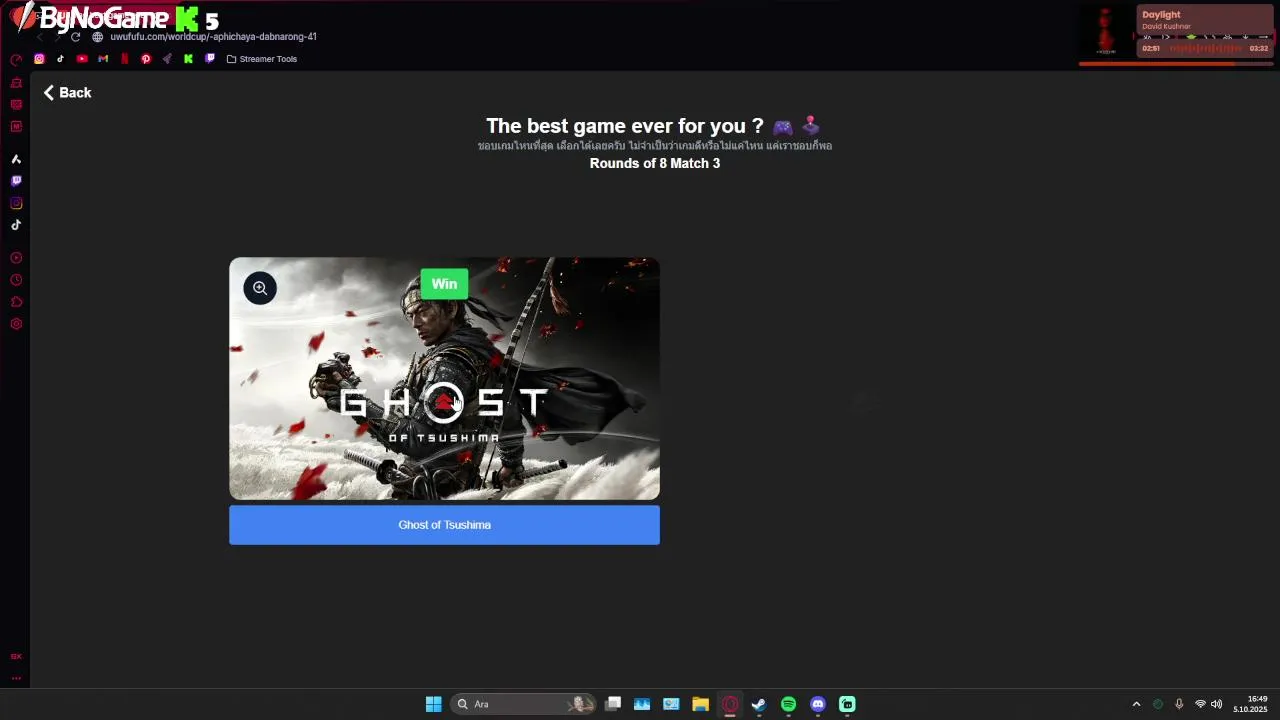
Task: Click the green Win badge
Action: 444,284
